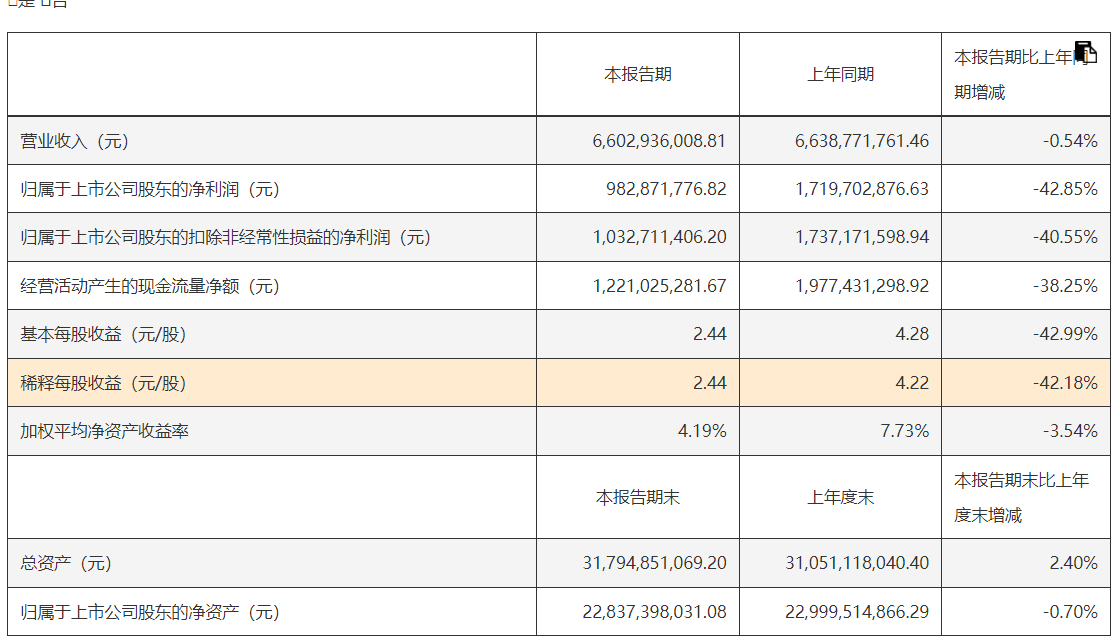Select the 上年同期 column header
The width and height of the screenshot is (1119, 642).
841,75
